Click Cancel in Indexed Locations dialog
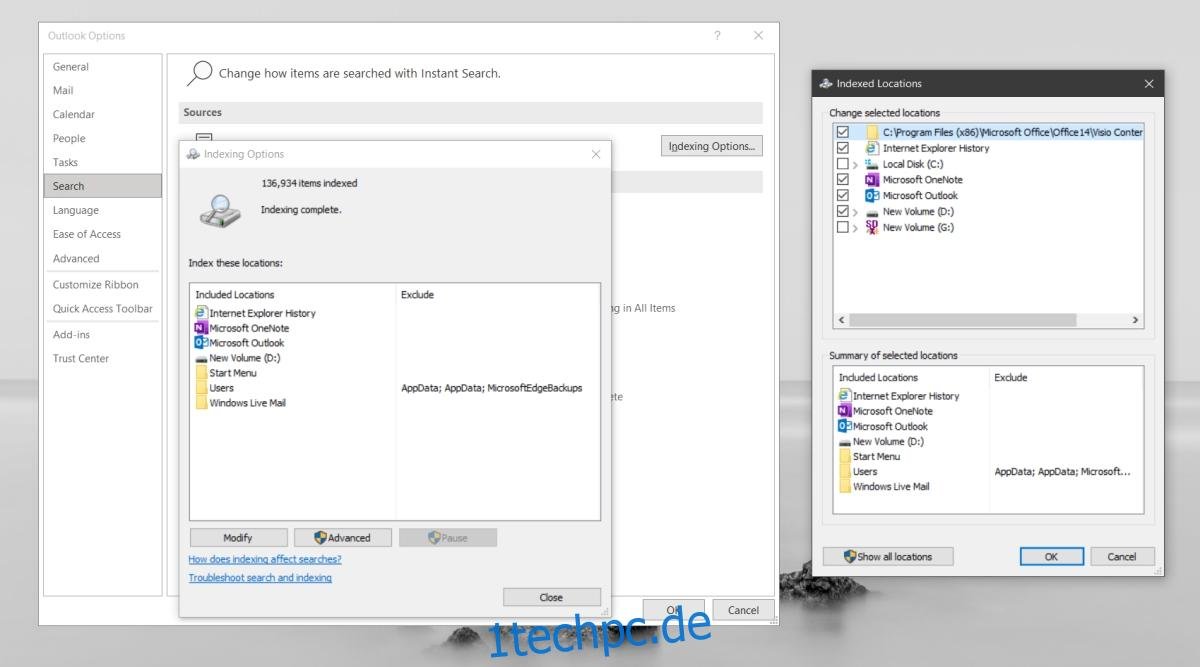This screenshot has height=667, width=1200. 1122,557
